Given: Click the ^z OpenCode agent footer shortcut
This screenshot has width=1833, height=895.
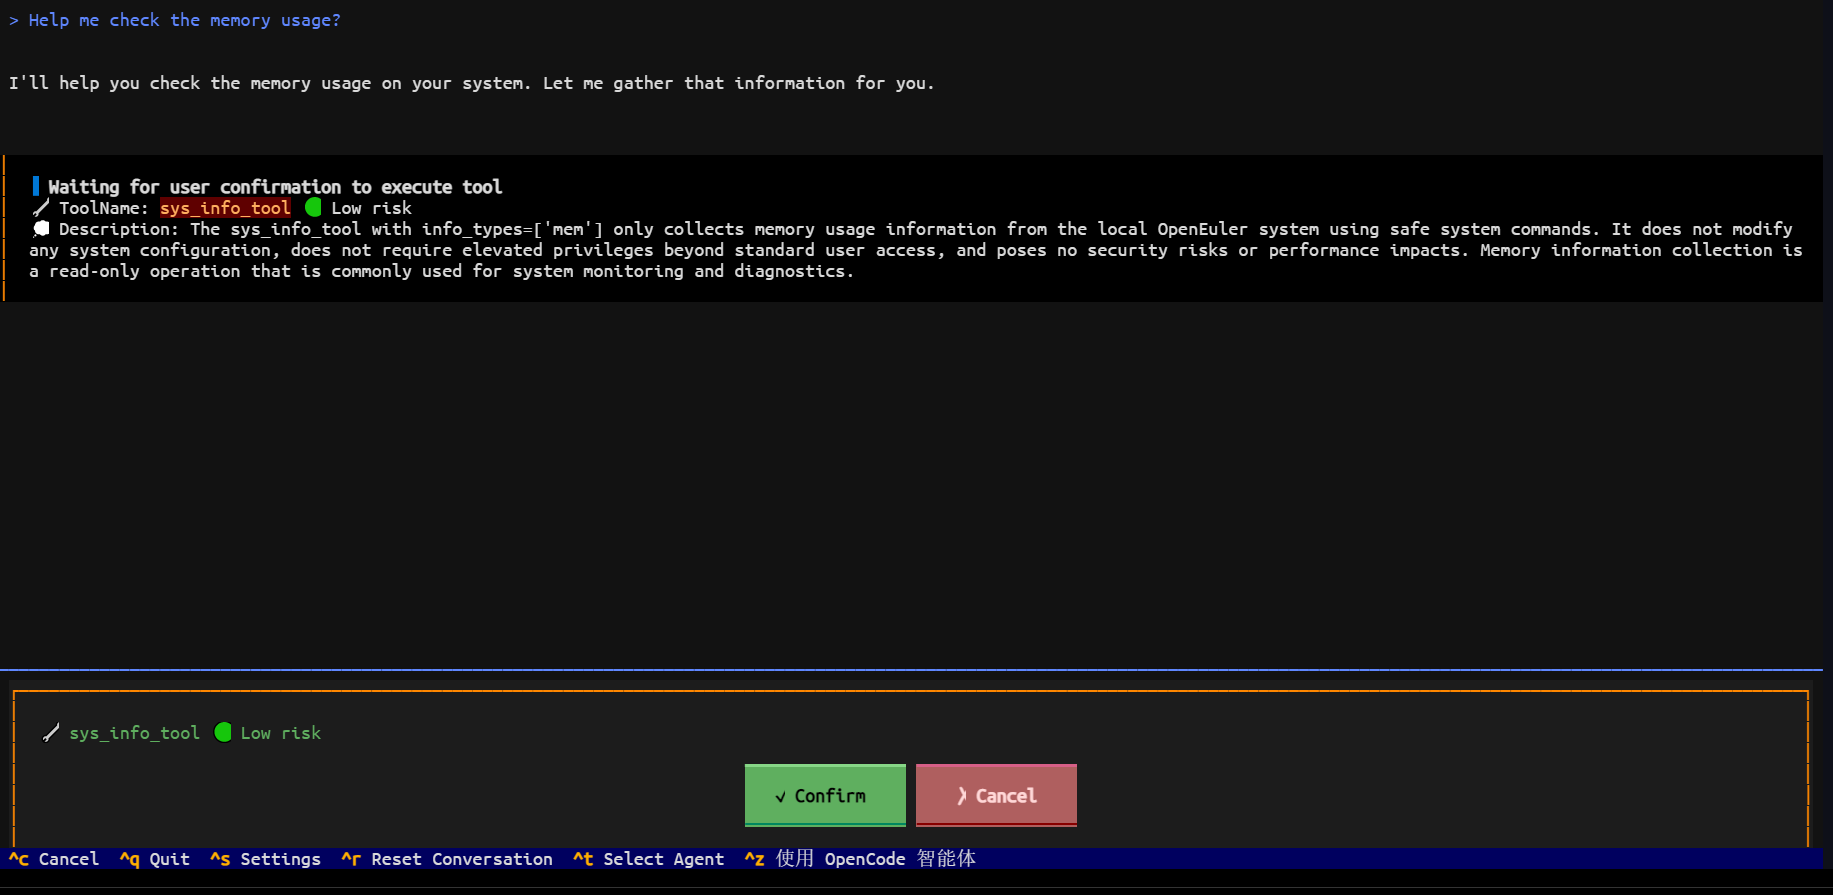Looking at the screenshot, I should pos(860,859).
